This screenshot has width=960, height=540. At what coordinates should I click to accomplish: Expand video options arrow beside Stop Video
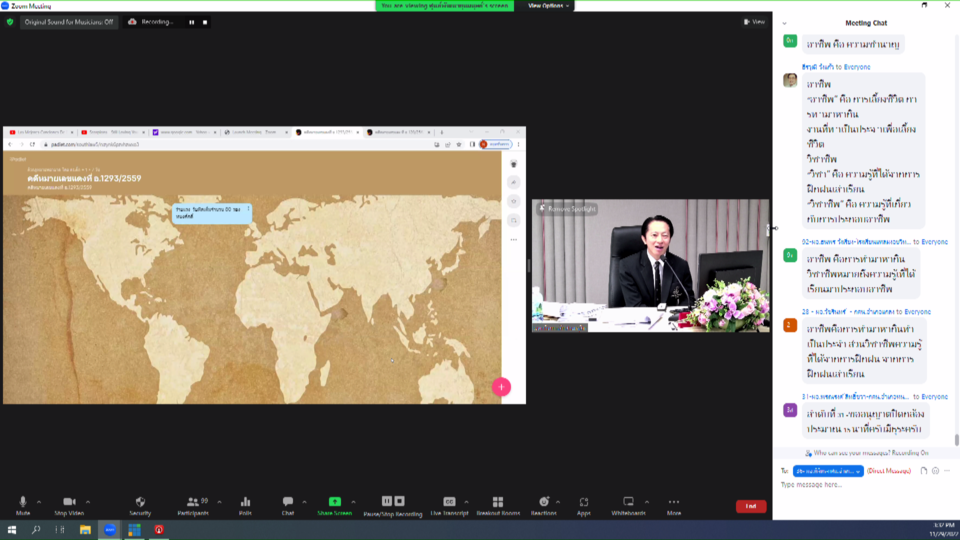[88, 503]
